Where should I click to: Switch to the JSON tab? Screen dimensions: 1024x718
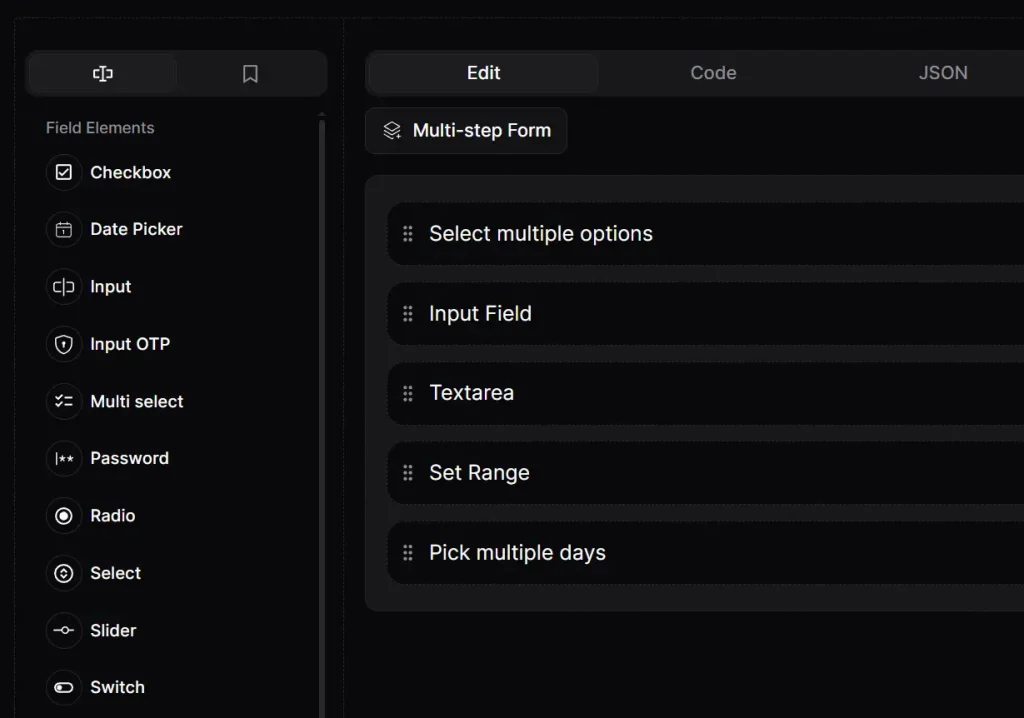[x=942, y=72]
